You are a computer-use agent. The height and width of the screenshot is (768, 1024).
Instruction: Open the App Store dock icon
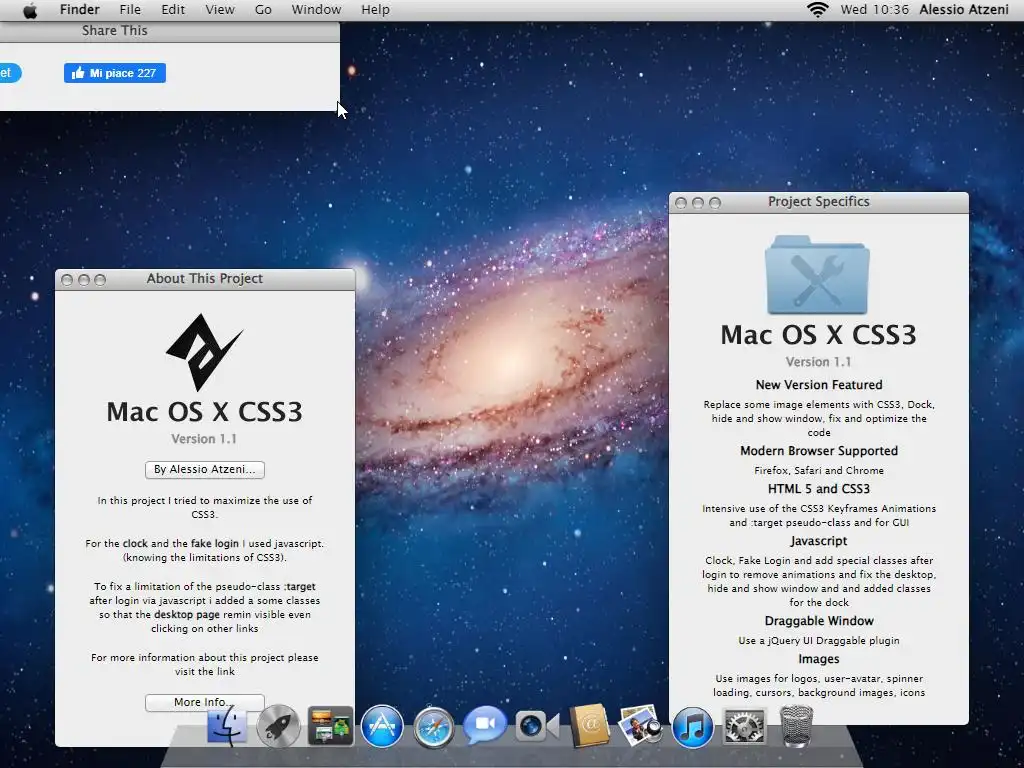tap(382, 726)
